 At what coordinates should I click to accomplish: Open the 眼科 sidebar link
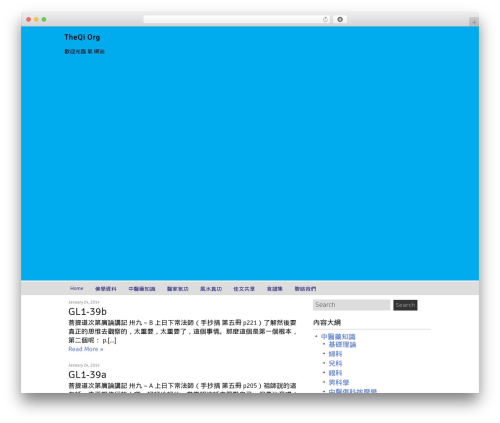point(335,373)
